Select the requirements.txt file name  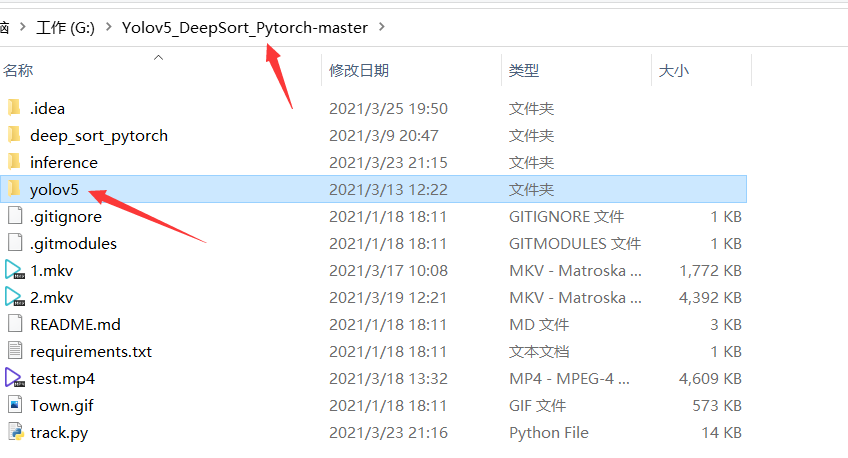tap(91, 352)
